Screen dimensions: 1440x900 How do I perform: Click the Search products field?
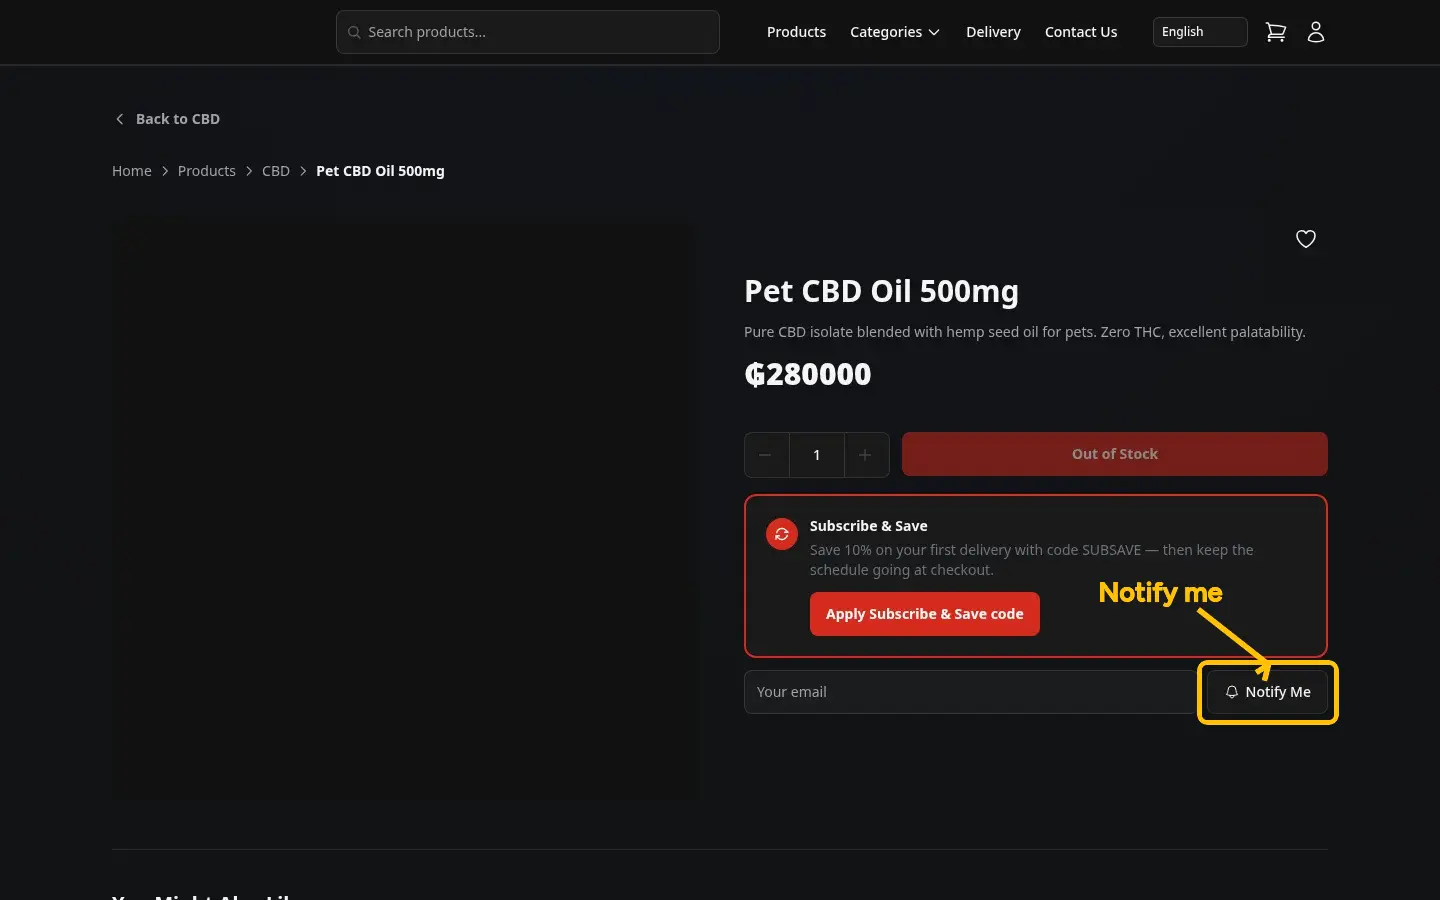[528, 32]
